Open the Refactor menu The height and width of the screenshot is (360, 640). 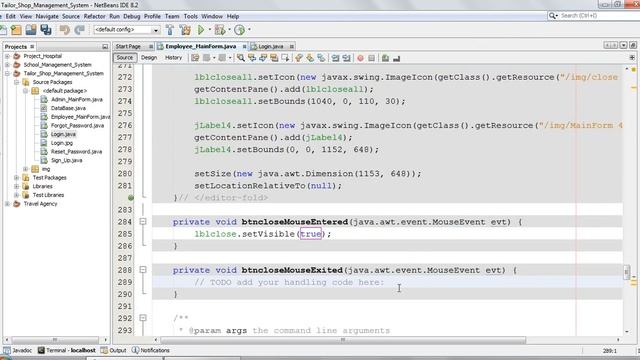(94, 16)
